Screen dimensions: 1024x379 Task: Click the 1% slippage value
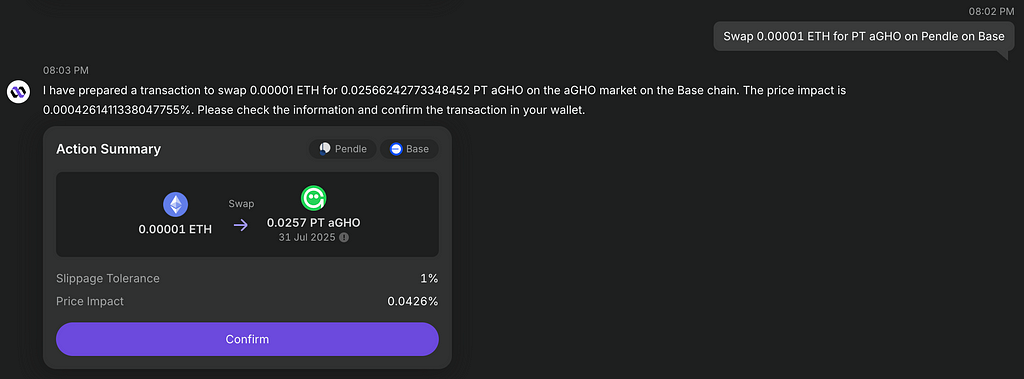(x=429, y=278)
